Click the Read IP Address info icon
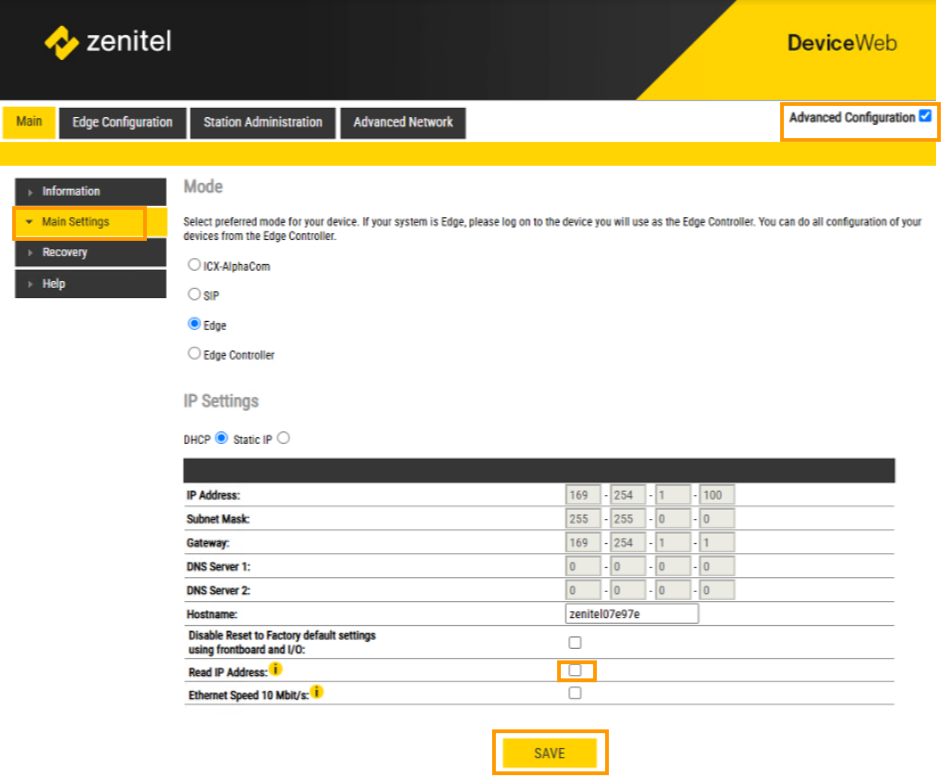Viewport: 941px width, 776px height. click(275, 669)
